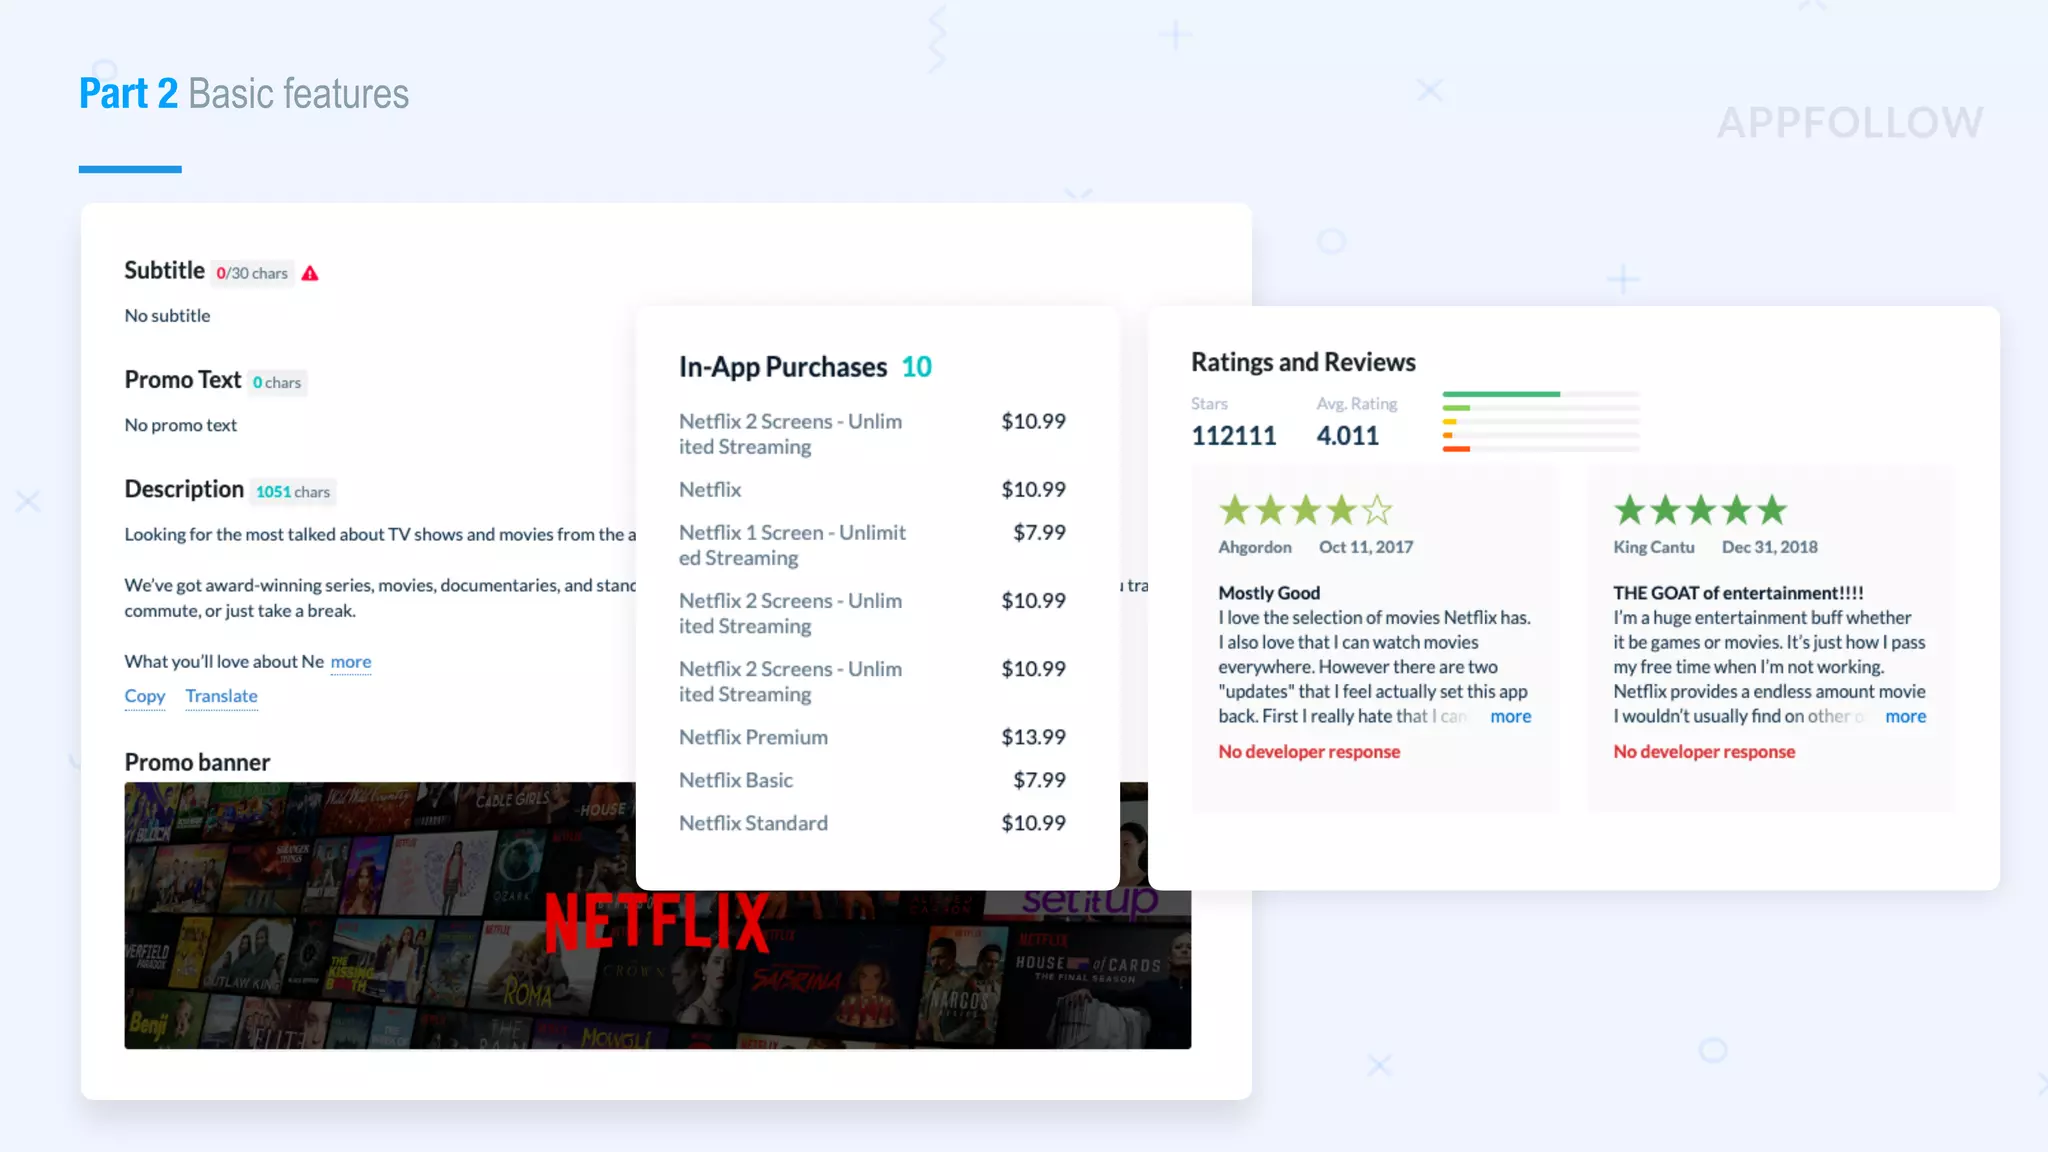The width and height of the screenshot is (2048, 1152).
Task: Expand King Cantu's review with more link
Action: coord(1905,716)
